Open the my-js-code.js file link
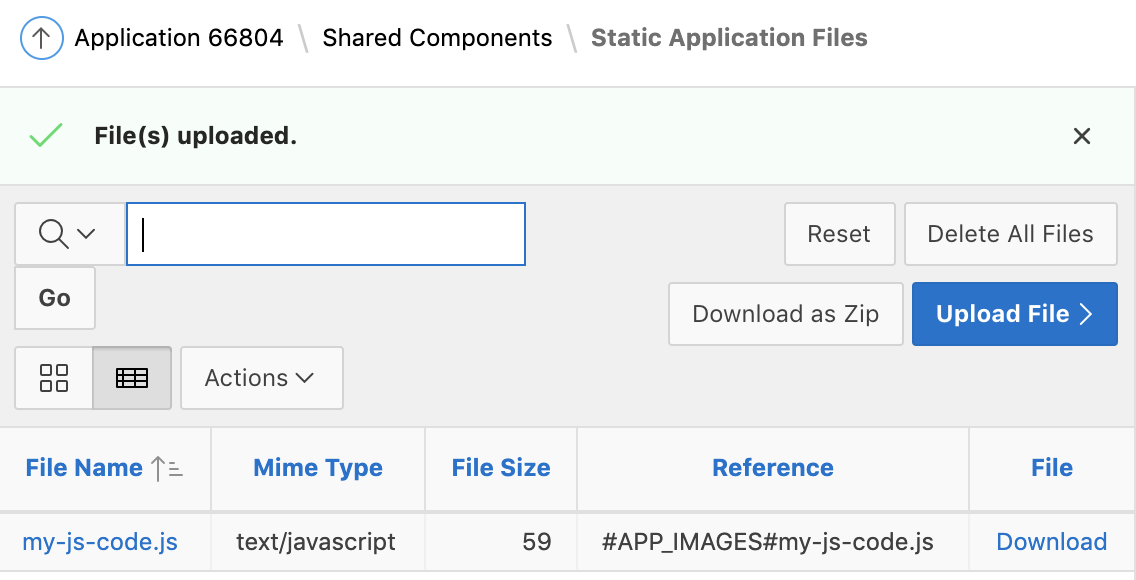The width and height of the screenshot is (1136, 580). 100,542
